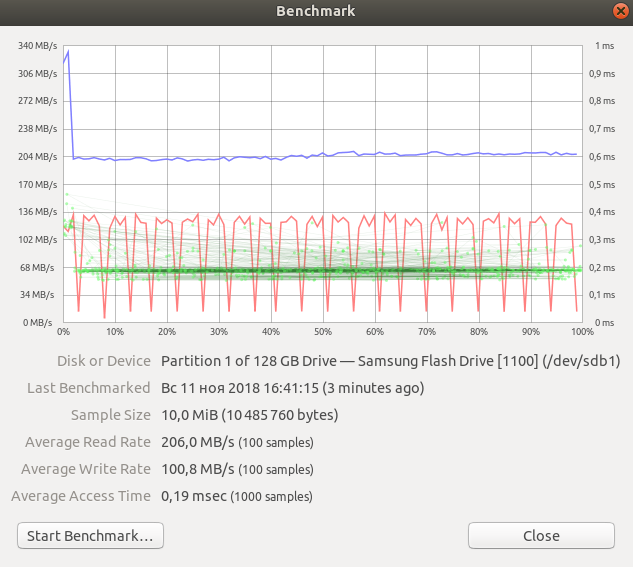
Task: Click the 100% label on the horizontal axis
Action: click(x=582, y=332)
